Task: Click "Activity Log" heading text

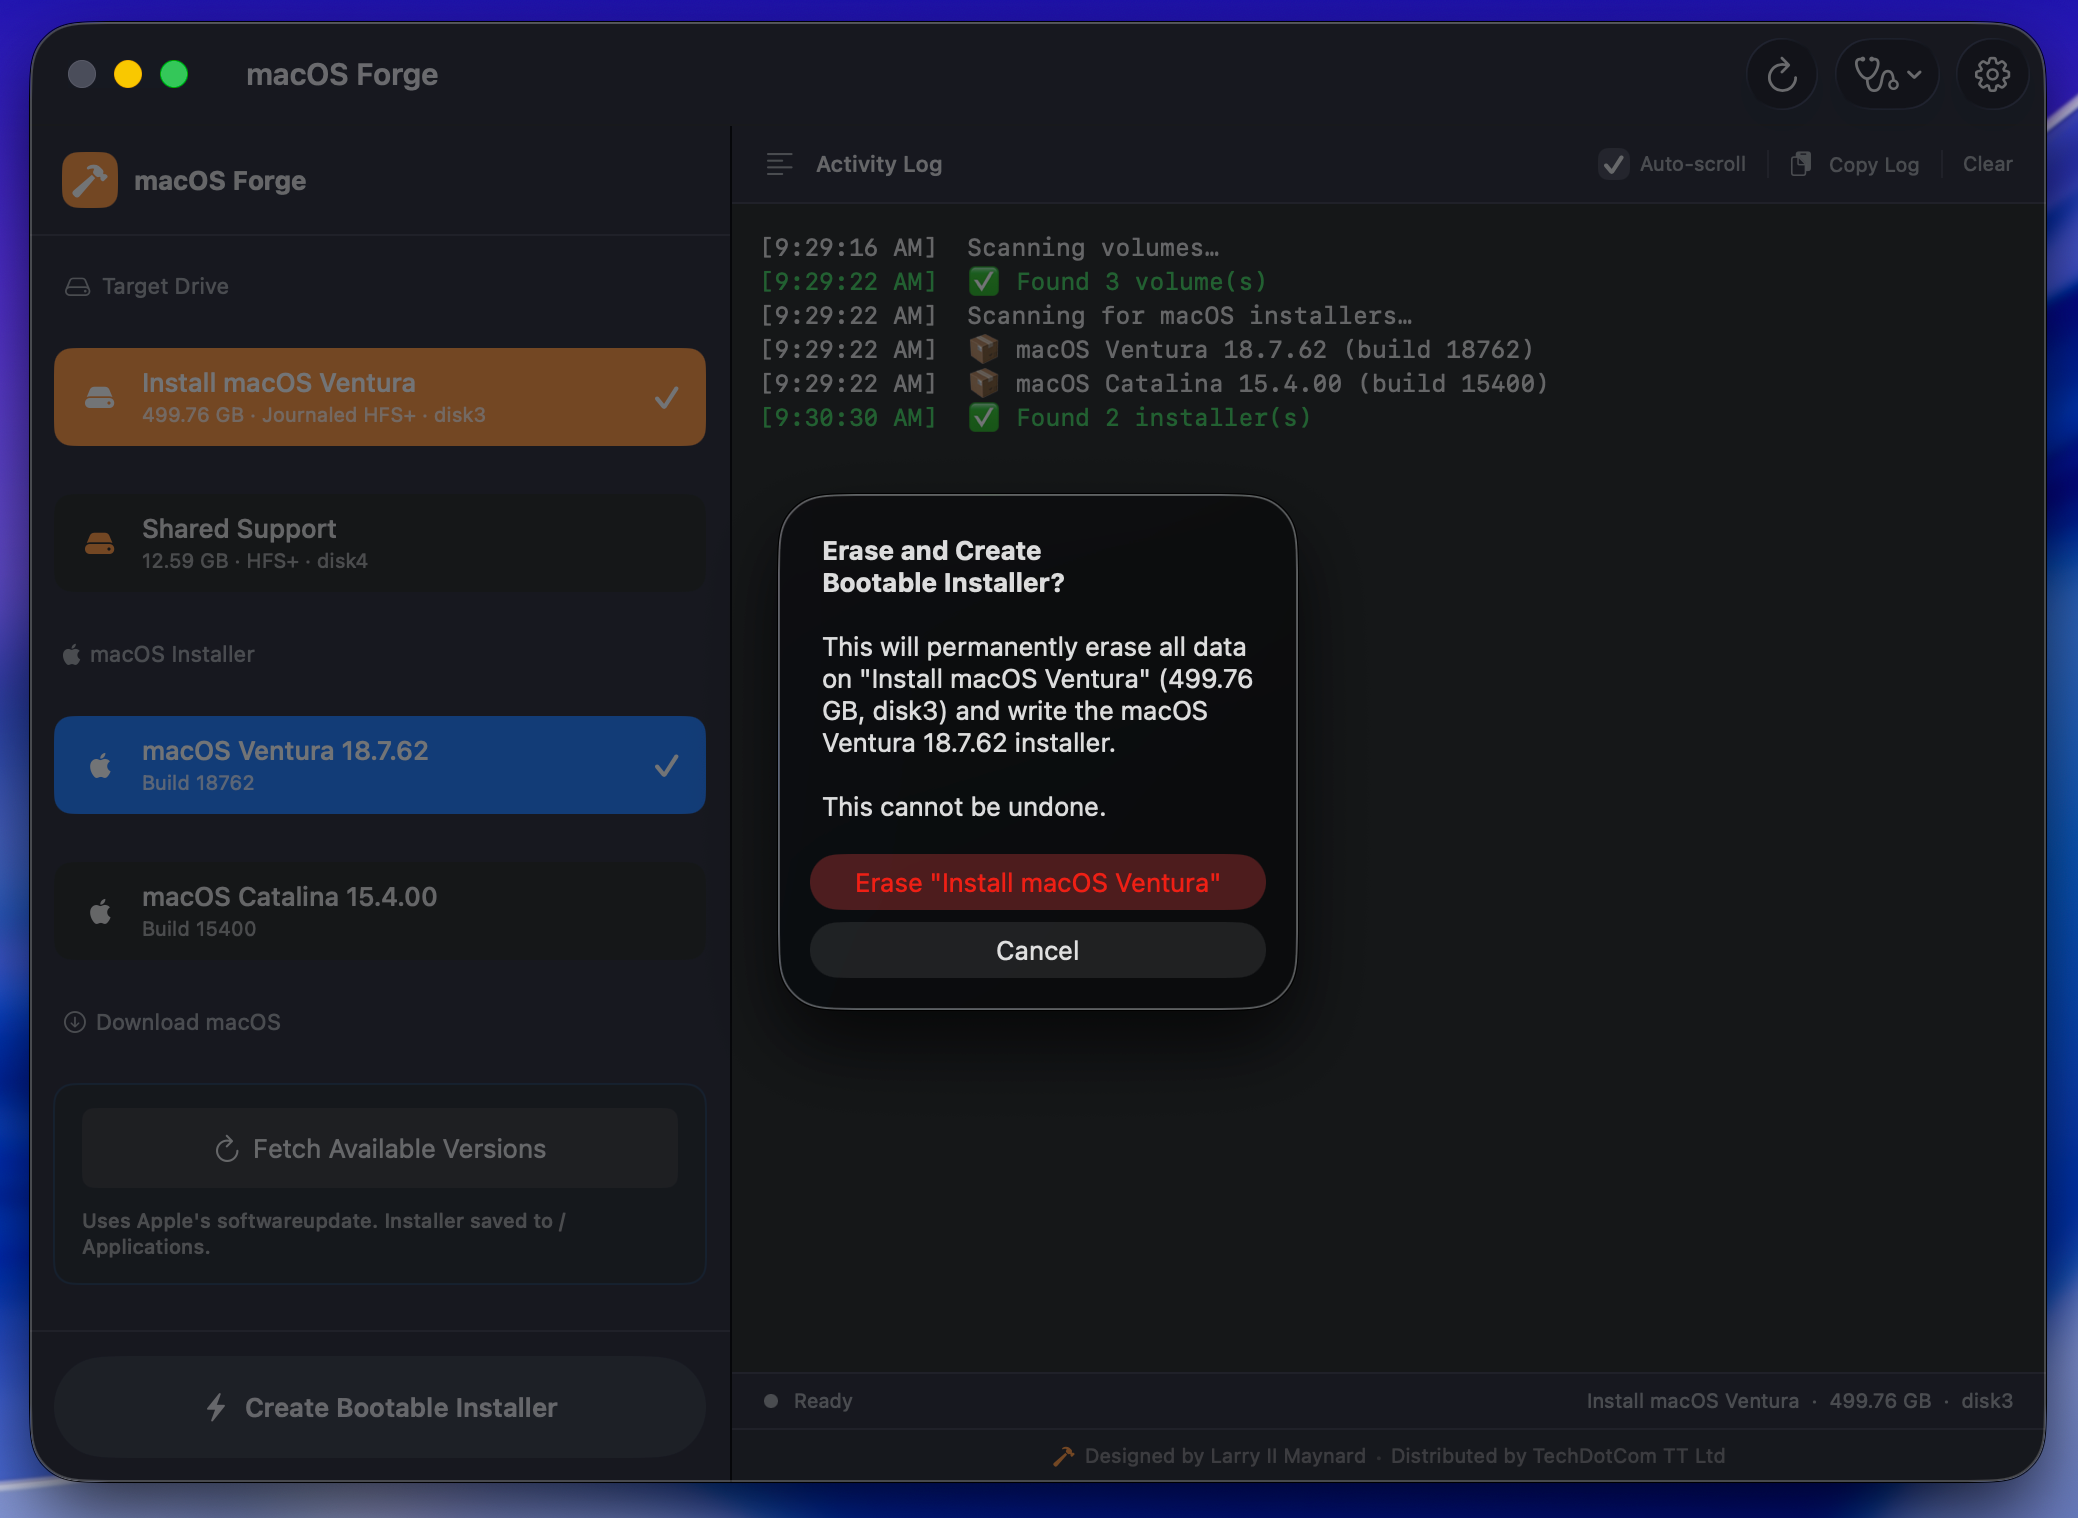Action: click(879, 164)
